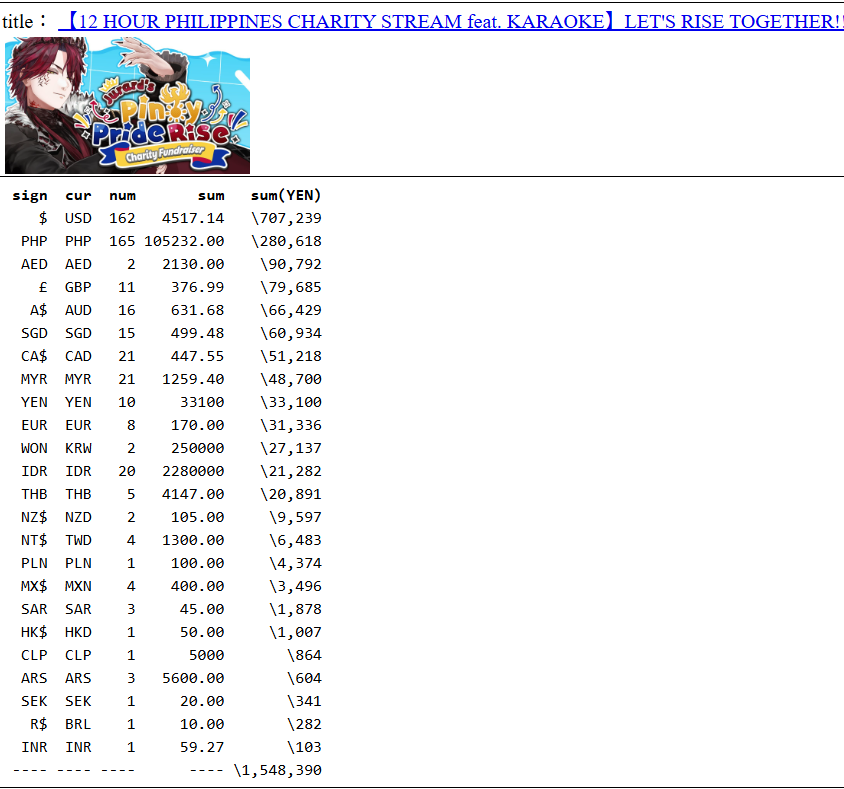This screenshot has width=844, height=789.
Task: Click the yen amount \4,374
Action: pyautogui.click(x=295, y=563)
